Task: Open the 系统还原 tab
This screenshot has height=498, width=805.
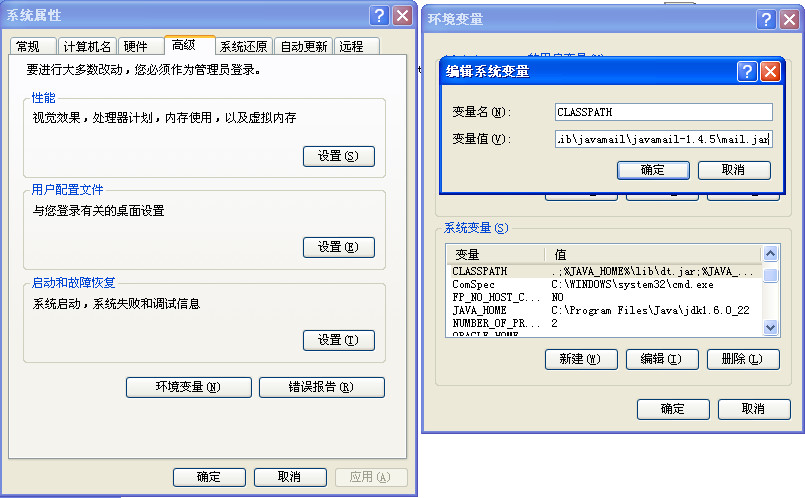Action: point(244,46)
